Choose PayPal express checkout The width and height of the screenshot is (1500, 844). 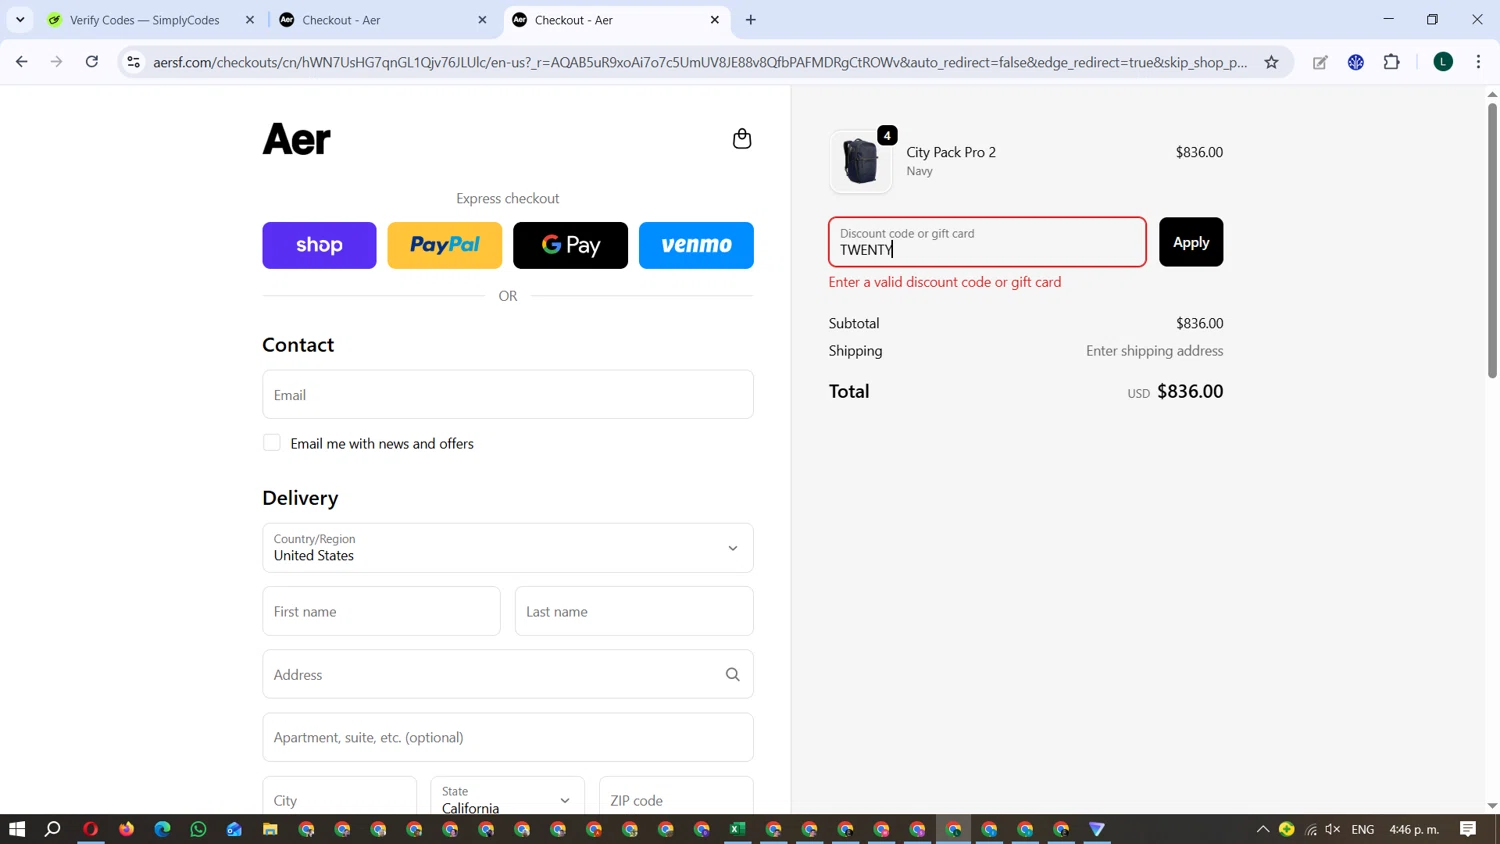click(x=445, y=245)
